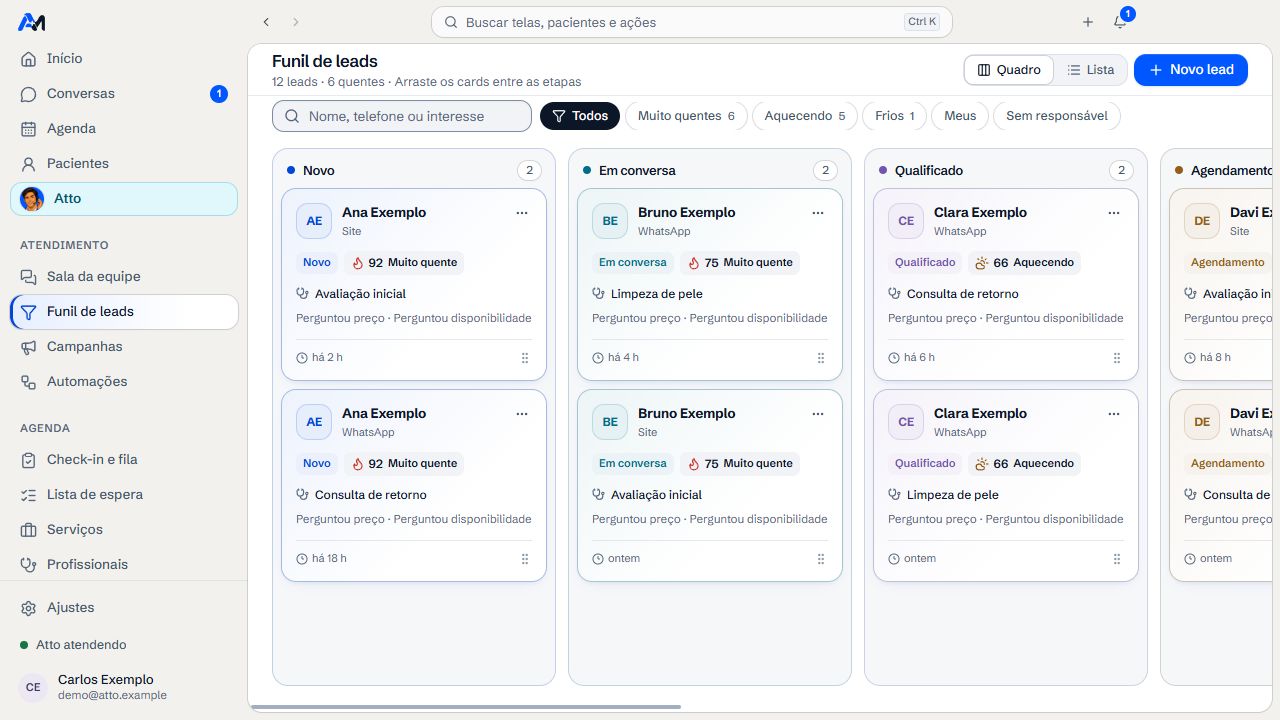The width and height of the screenshot is (1280, 720).
Task: Click the flame score 92 on Ana Exemplo Site card
Action: [405, 263]
